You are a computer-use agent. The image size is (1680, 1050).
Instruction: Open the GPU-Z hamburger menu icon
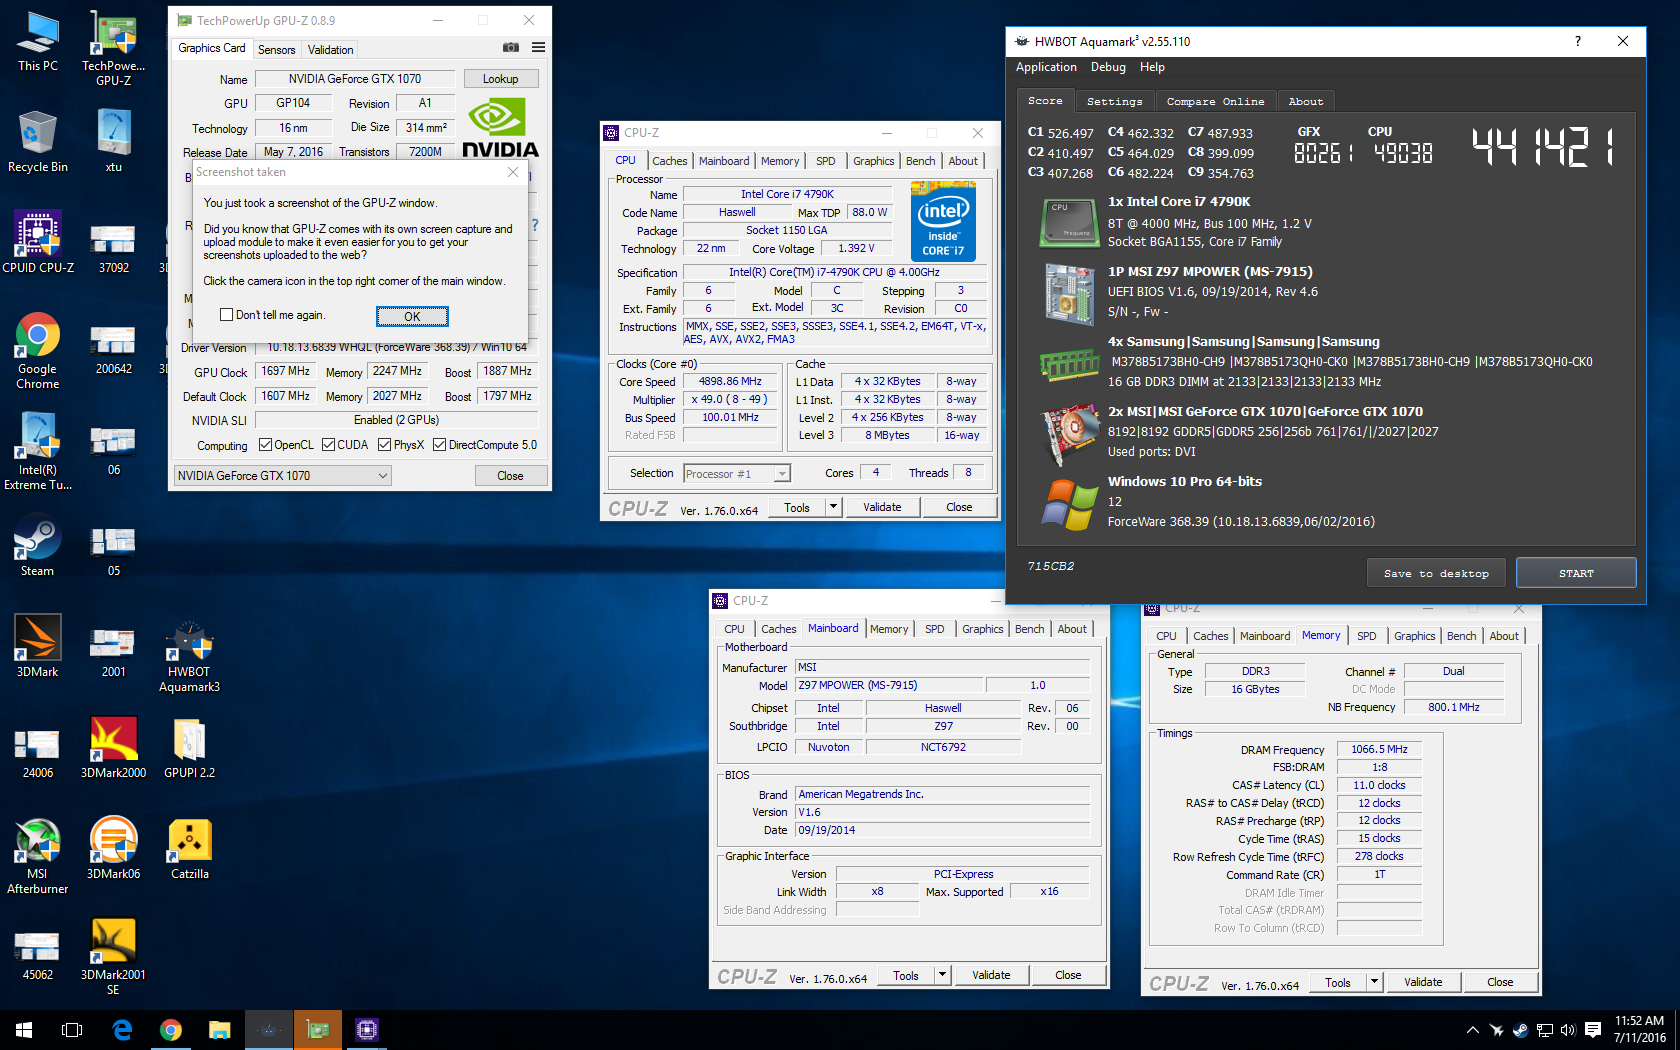538,48
